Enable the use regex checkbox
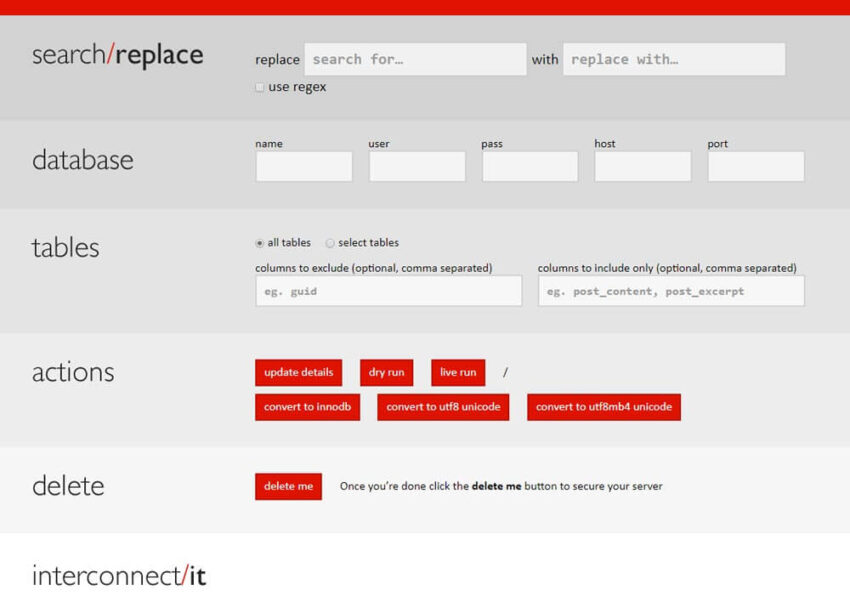 click(259, 87)
